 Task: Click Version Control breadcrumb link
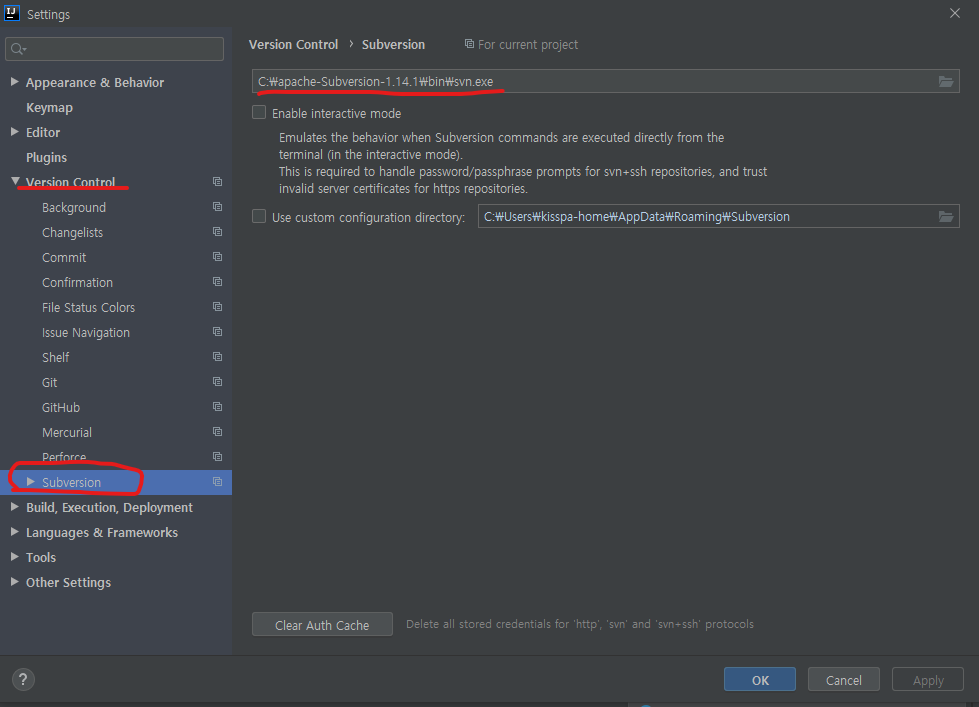click(293, 44)
